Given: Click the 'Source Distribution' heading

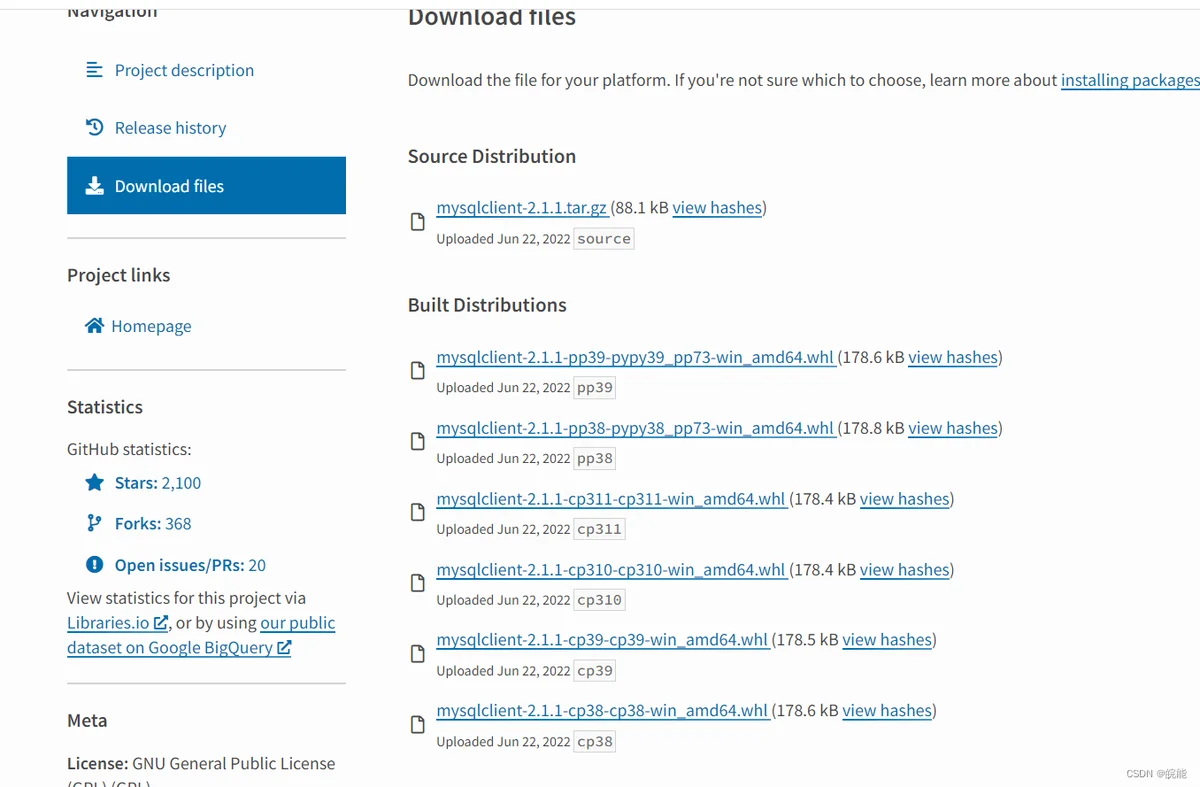Looking at the screenshot, I should 492,156.
